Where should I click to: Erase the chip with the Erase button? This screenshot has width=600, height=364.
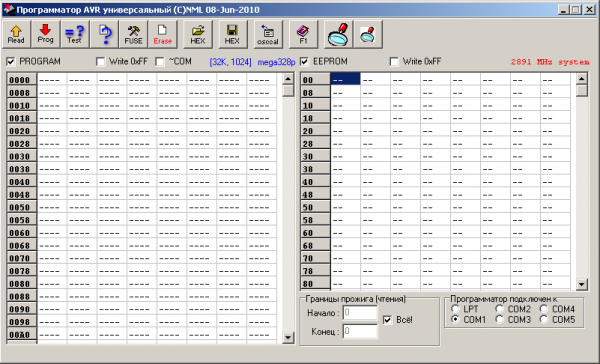click(163, 34)
